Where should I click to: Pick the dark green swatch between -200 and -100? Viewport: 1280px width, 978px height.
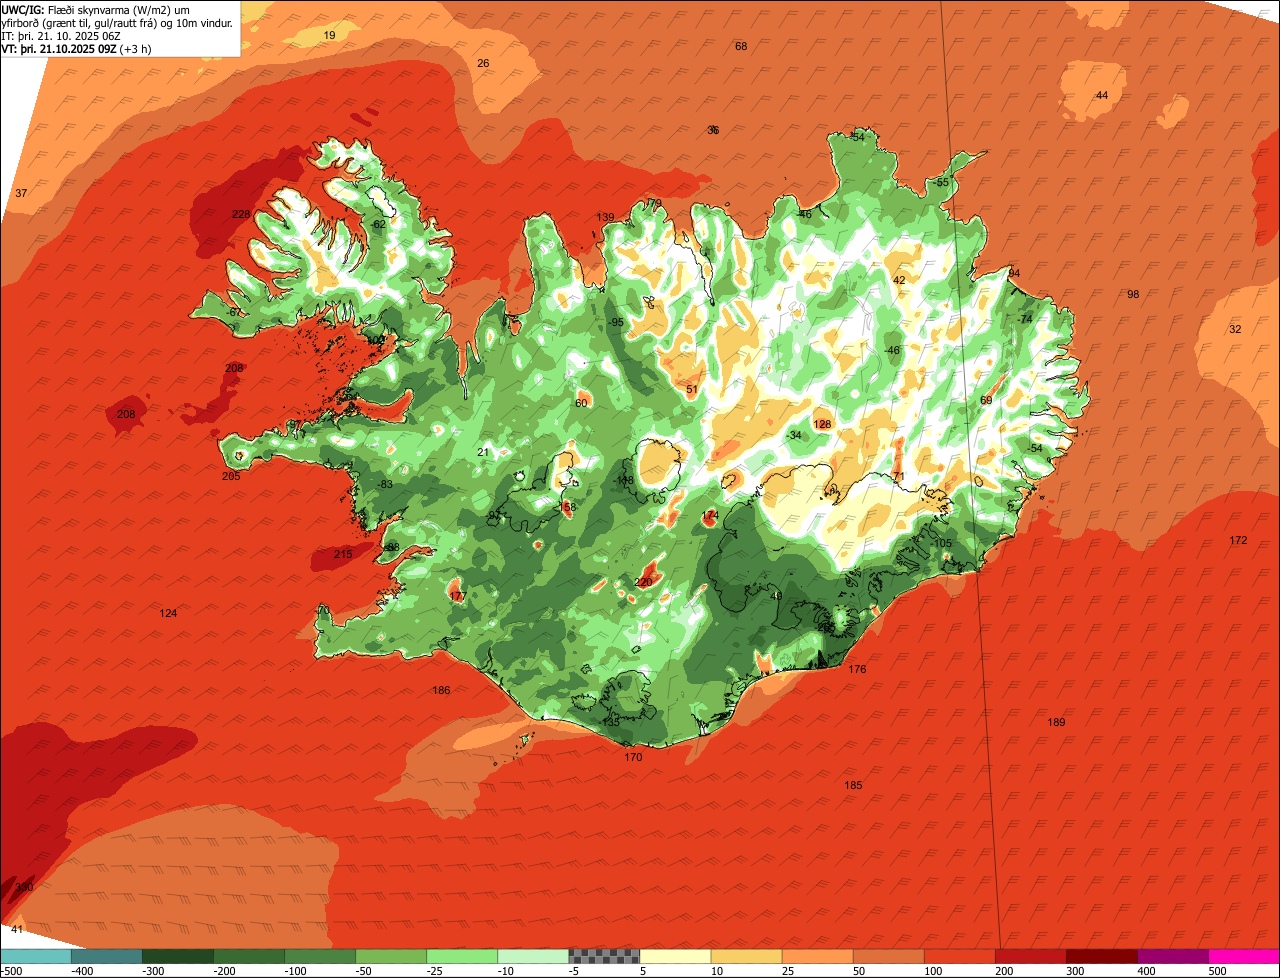click(x=248, y=956)
